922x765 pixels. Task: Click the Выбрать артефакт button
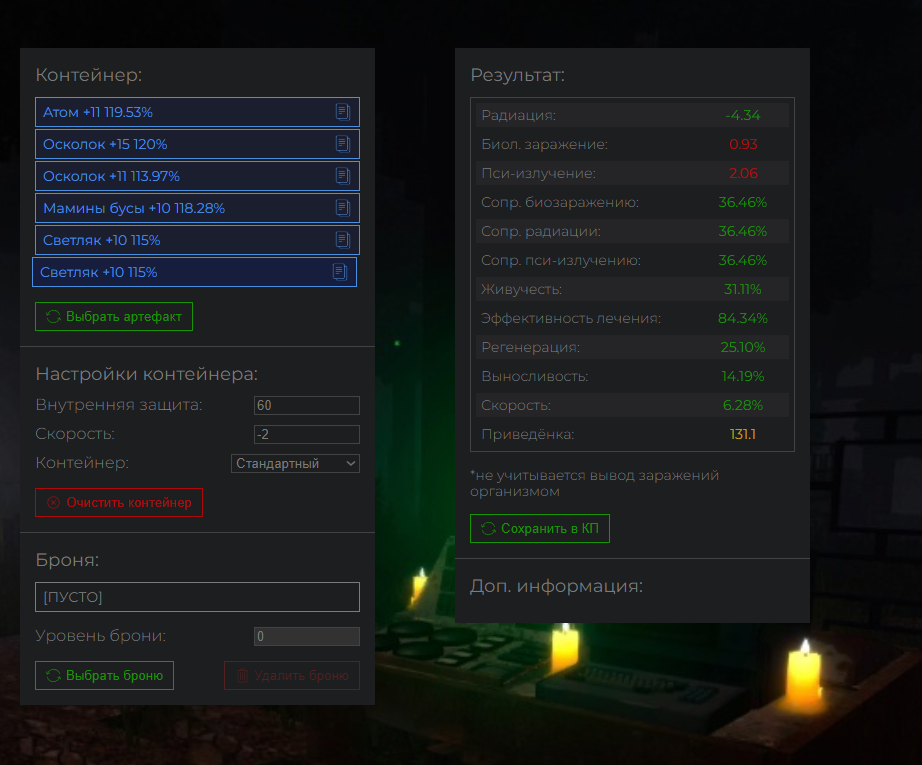click(114, 316)
